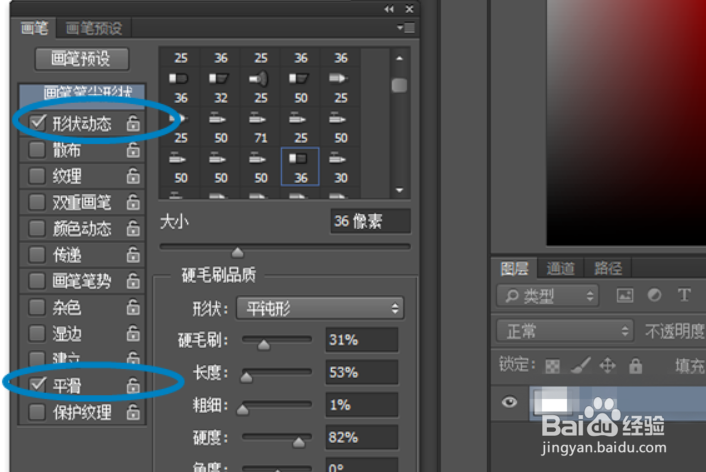Toggle lock icon for 保护纹理

(x=133, y=412)
